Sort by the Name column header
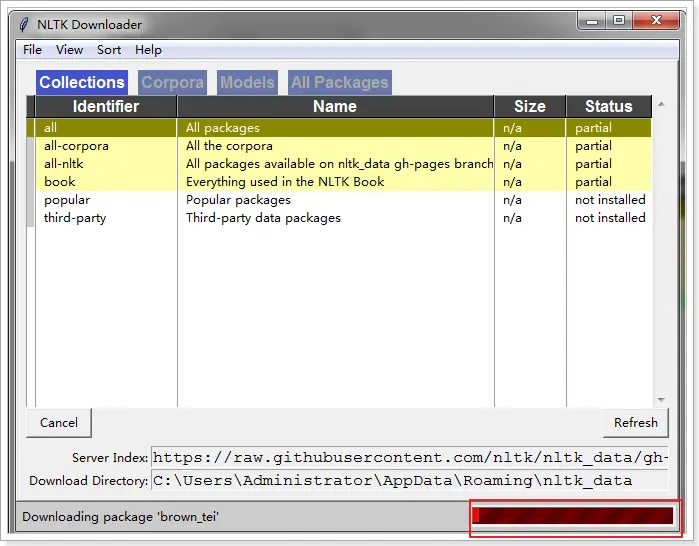The height and width of the screenshot is (546, 699). (335, 107)
